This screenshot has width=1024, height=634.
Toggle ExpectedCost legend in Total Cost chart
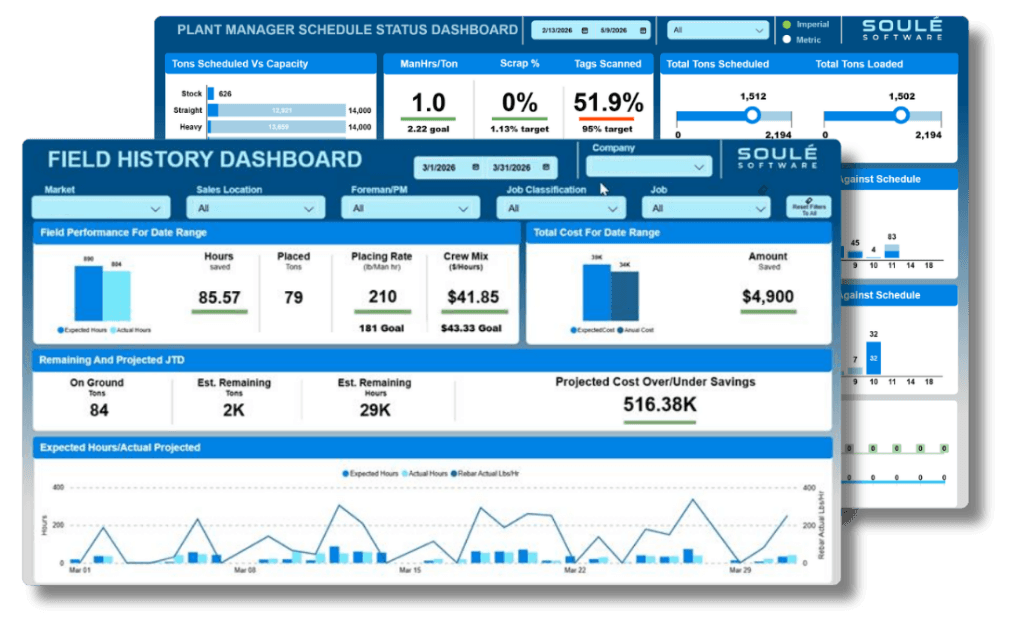click(593, 330)
